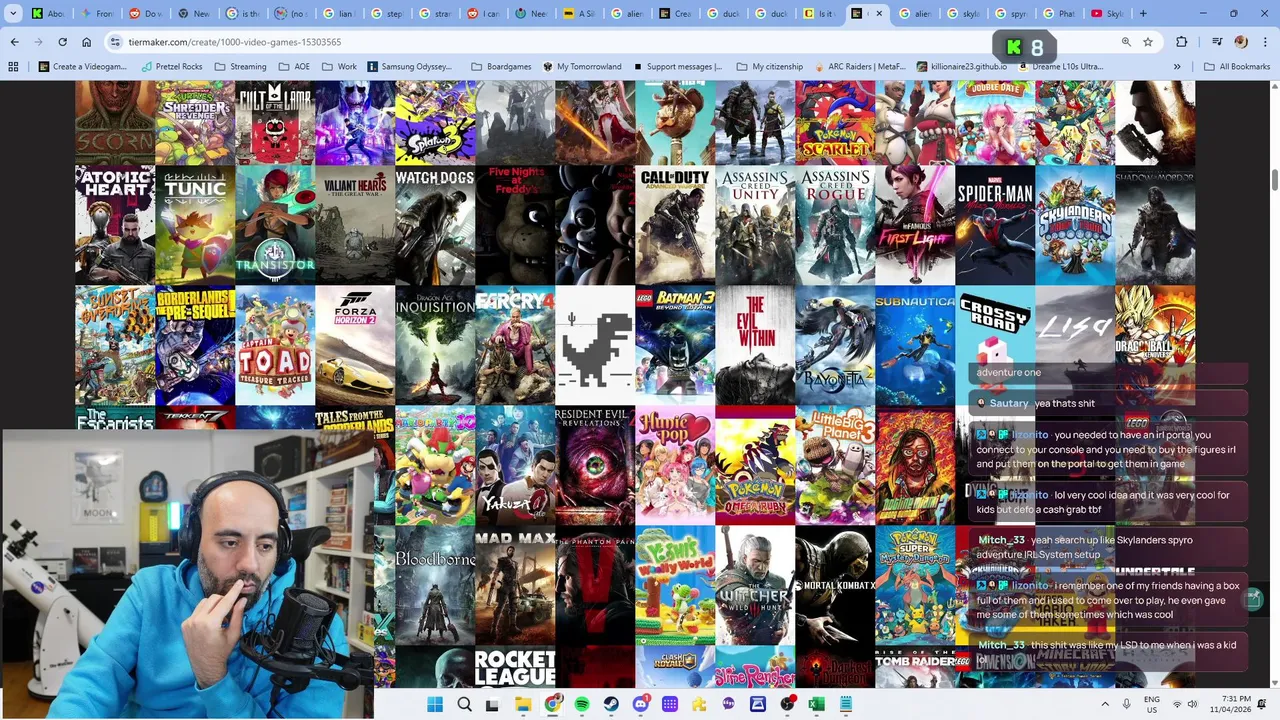
Task: Toggle the microphone icon in system tray
Action: 1127,704
